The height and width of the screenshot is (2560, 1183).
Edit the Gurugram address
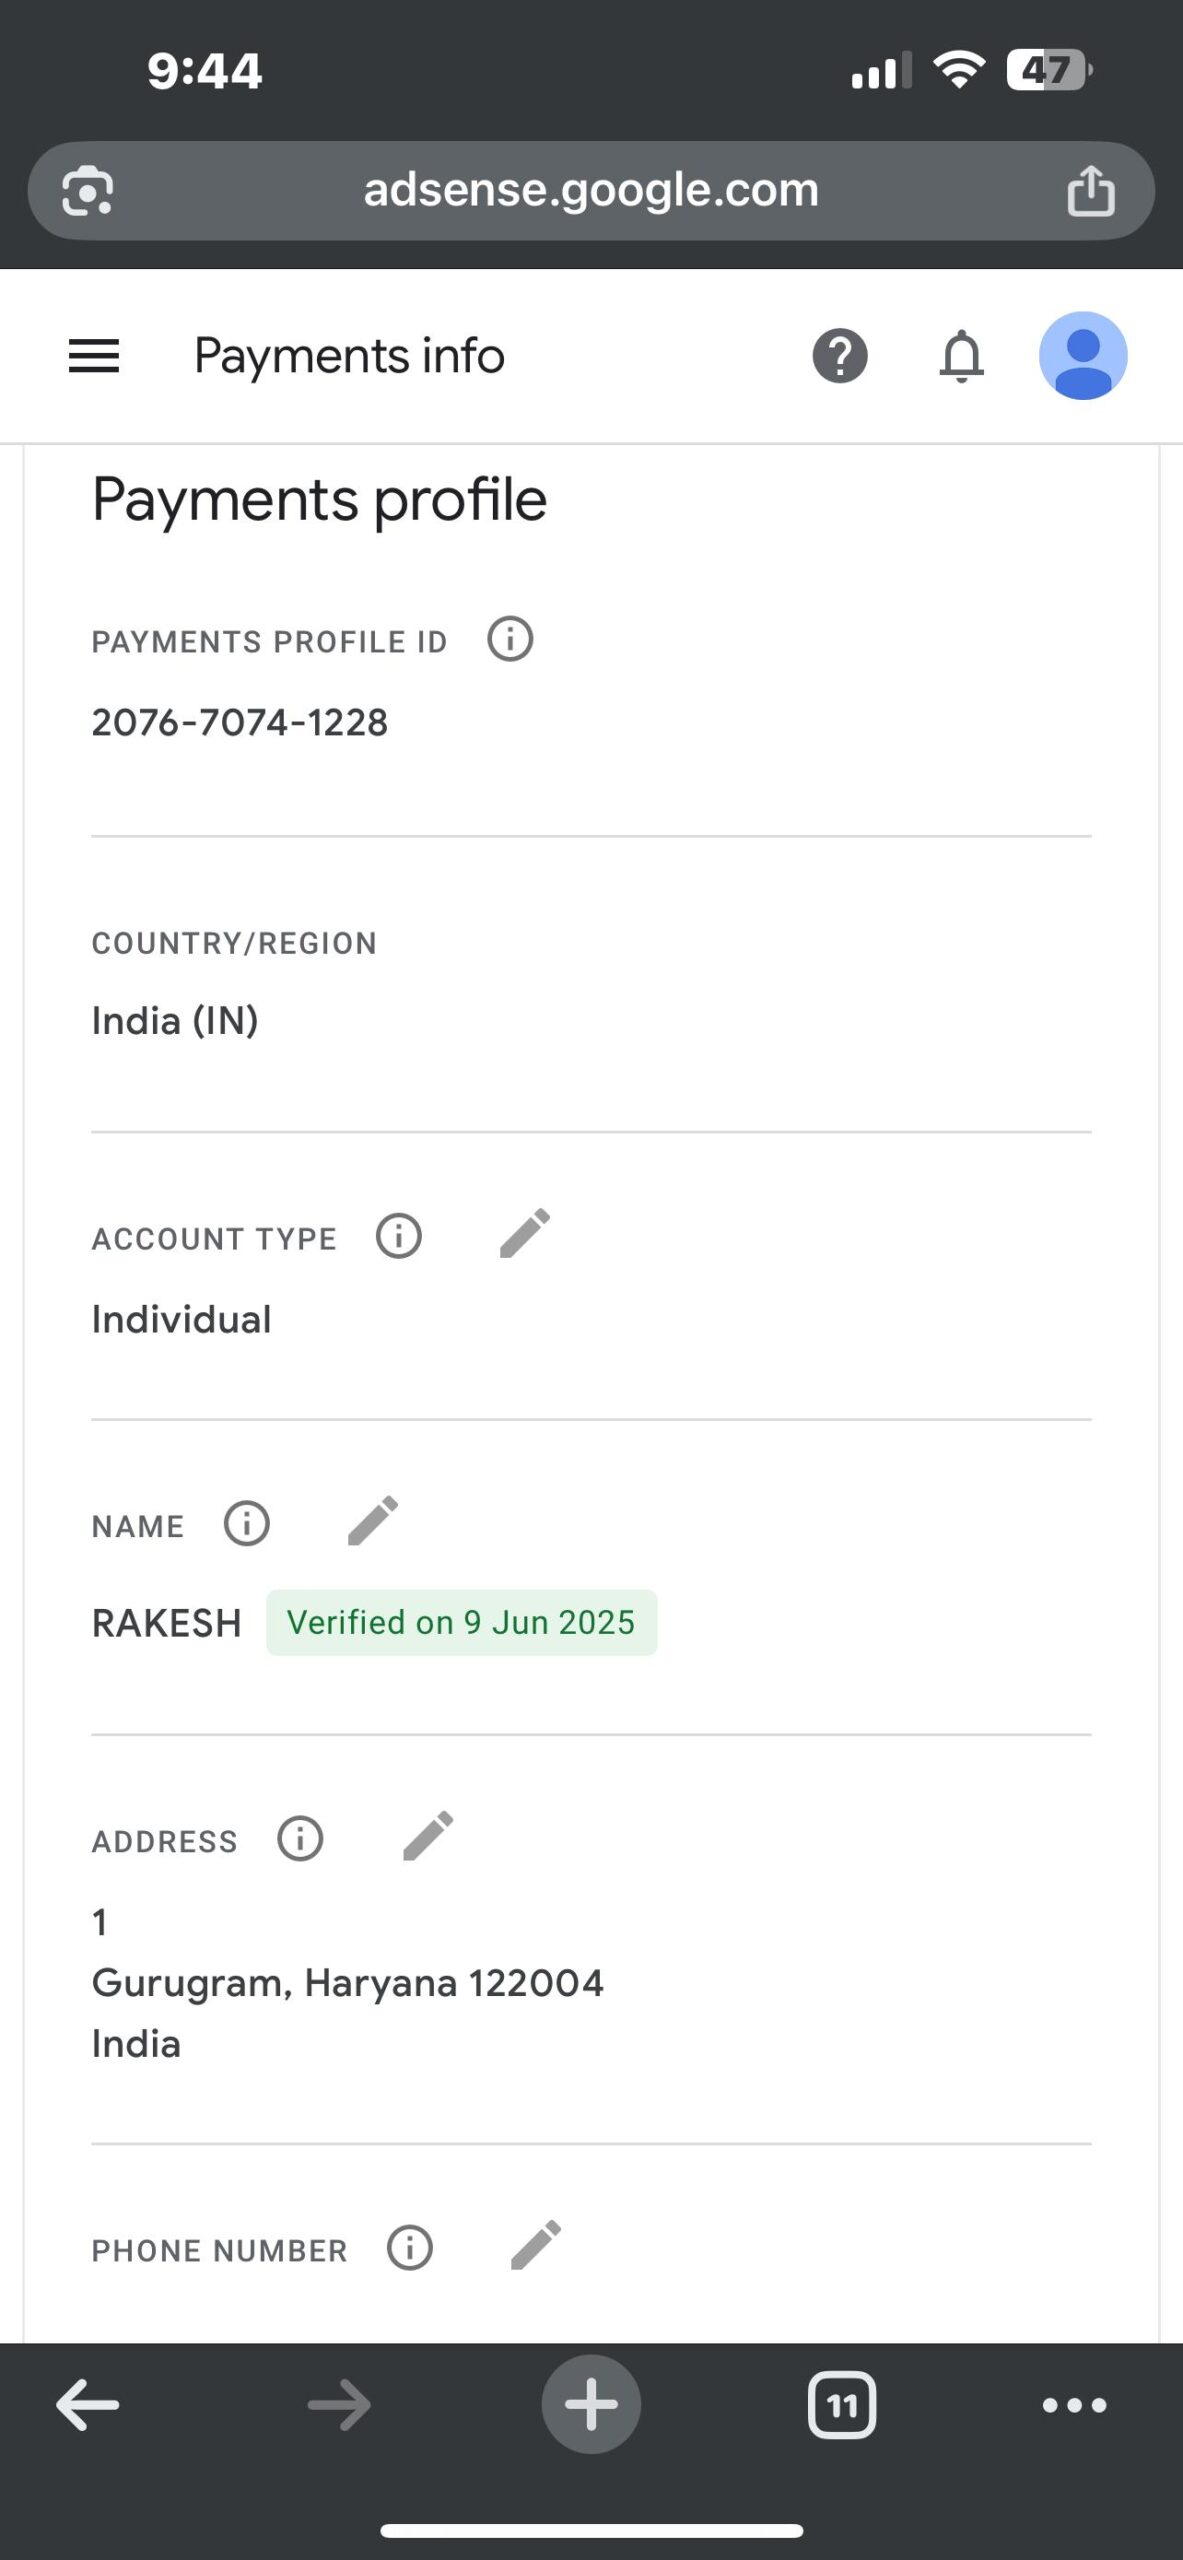pyautogui.click(x=428, y=1836)
